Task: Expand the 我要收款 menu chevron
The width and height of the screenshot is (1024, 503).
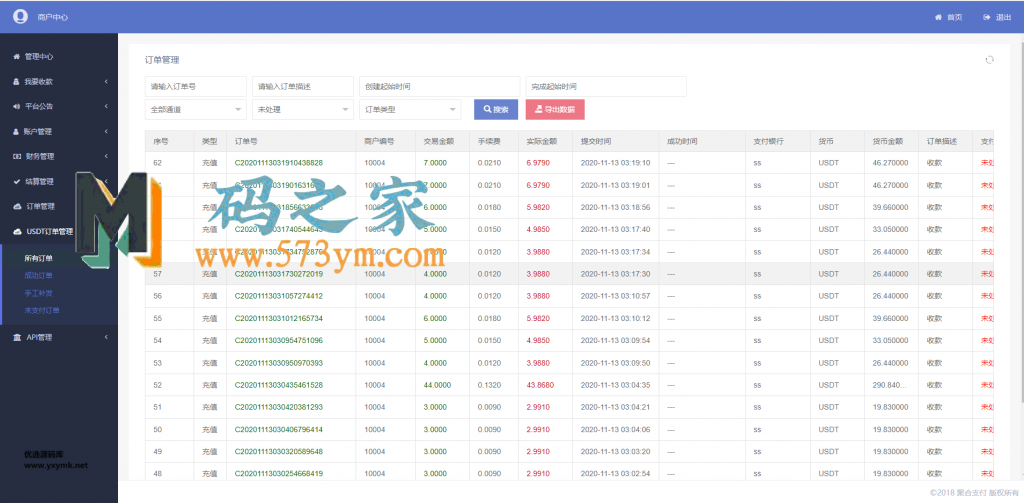Action: 106,82
